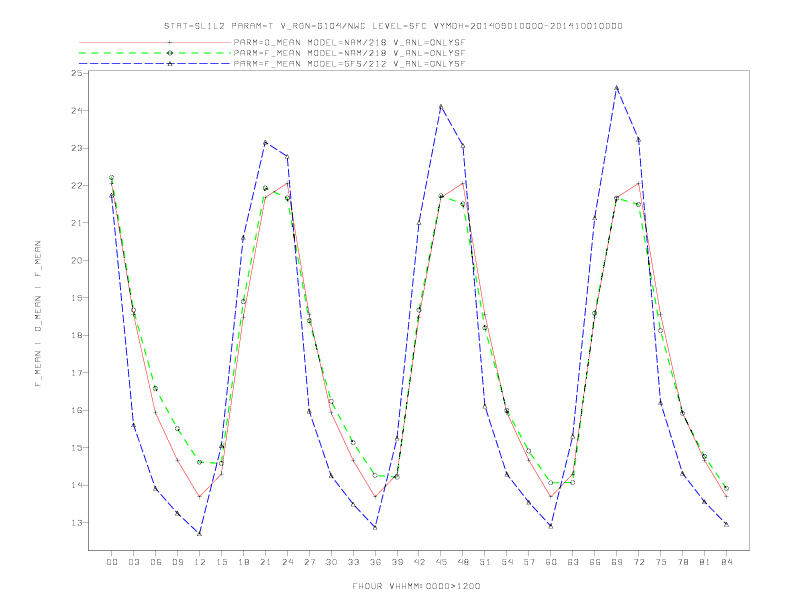Click y-axis tick value 23

tap(77, 148)
